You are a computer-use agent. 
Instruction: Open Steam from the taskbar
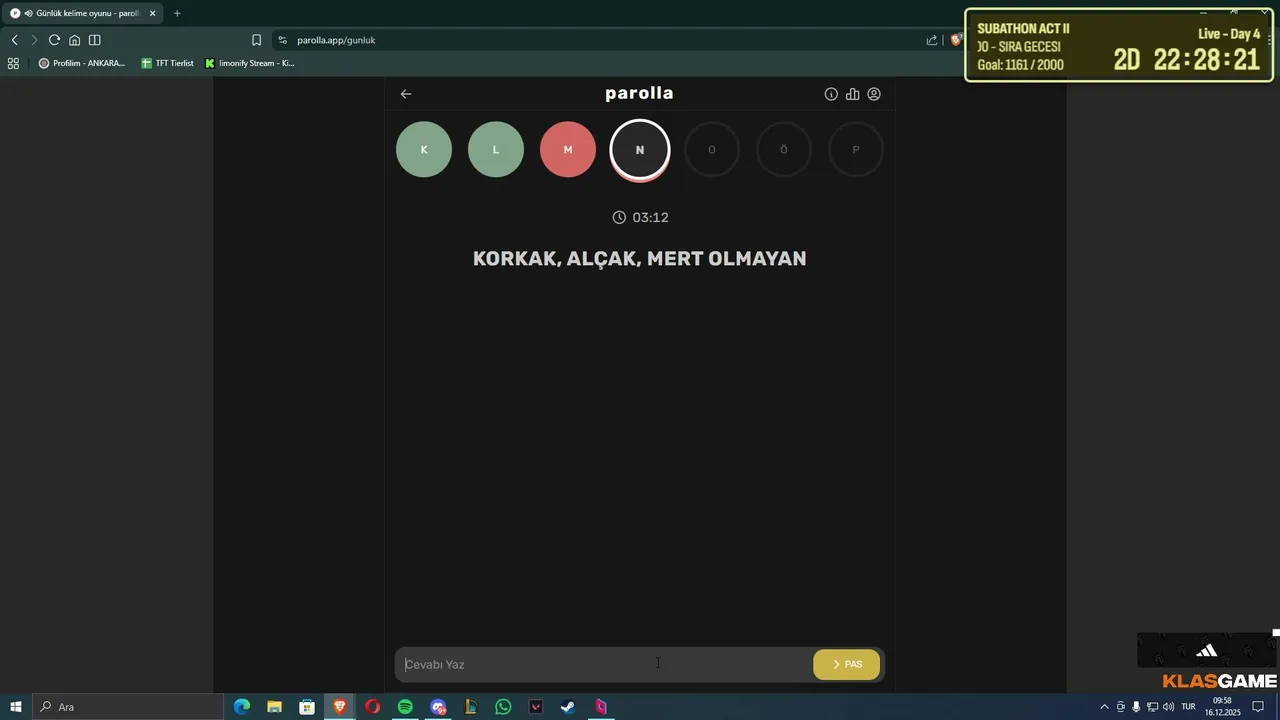coord(568,707)
